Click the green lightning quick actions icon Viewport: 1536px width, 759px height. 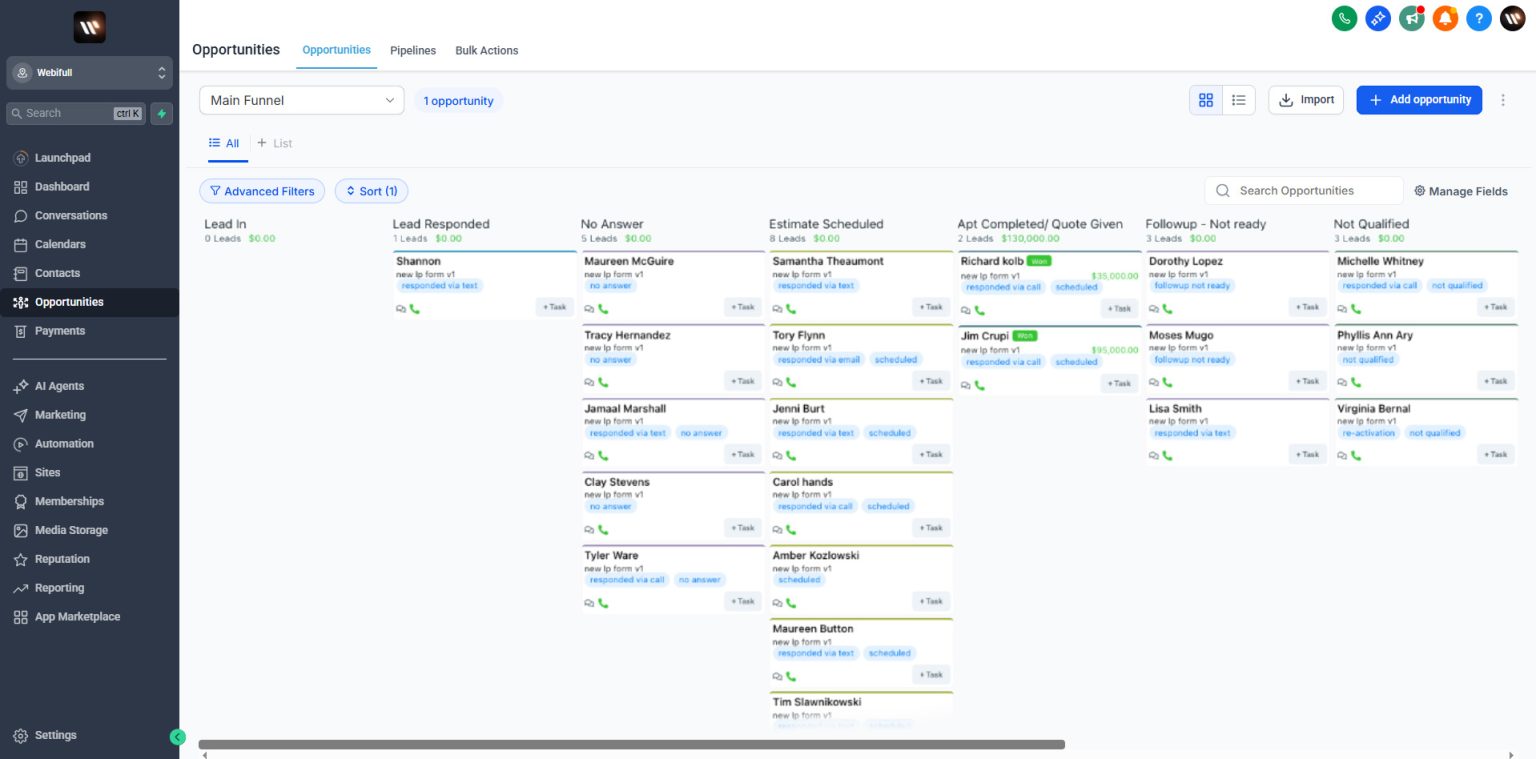pos(161,113)
